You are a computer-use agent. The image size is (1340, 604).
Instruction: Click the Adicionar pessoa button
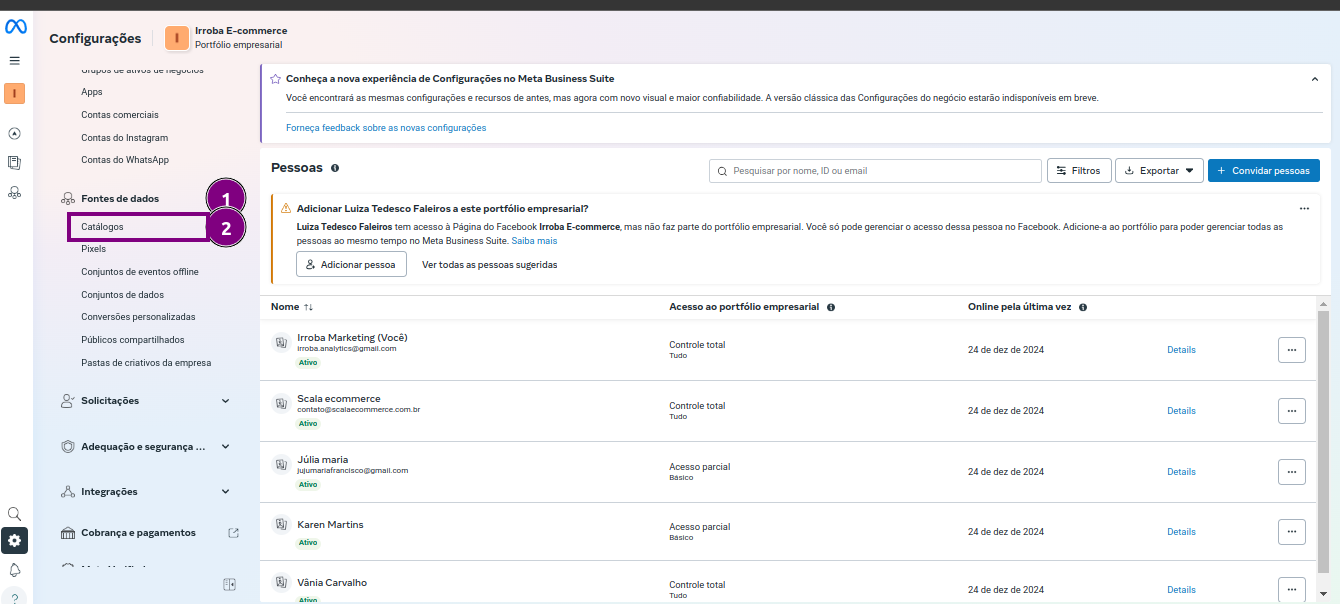click(351, 265)
